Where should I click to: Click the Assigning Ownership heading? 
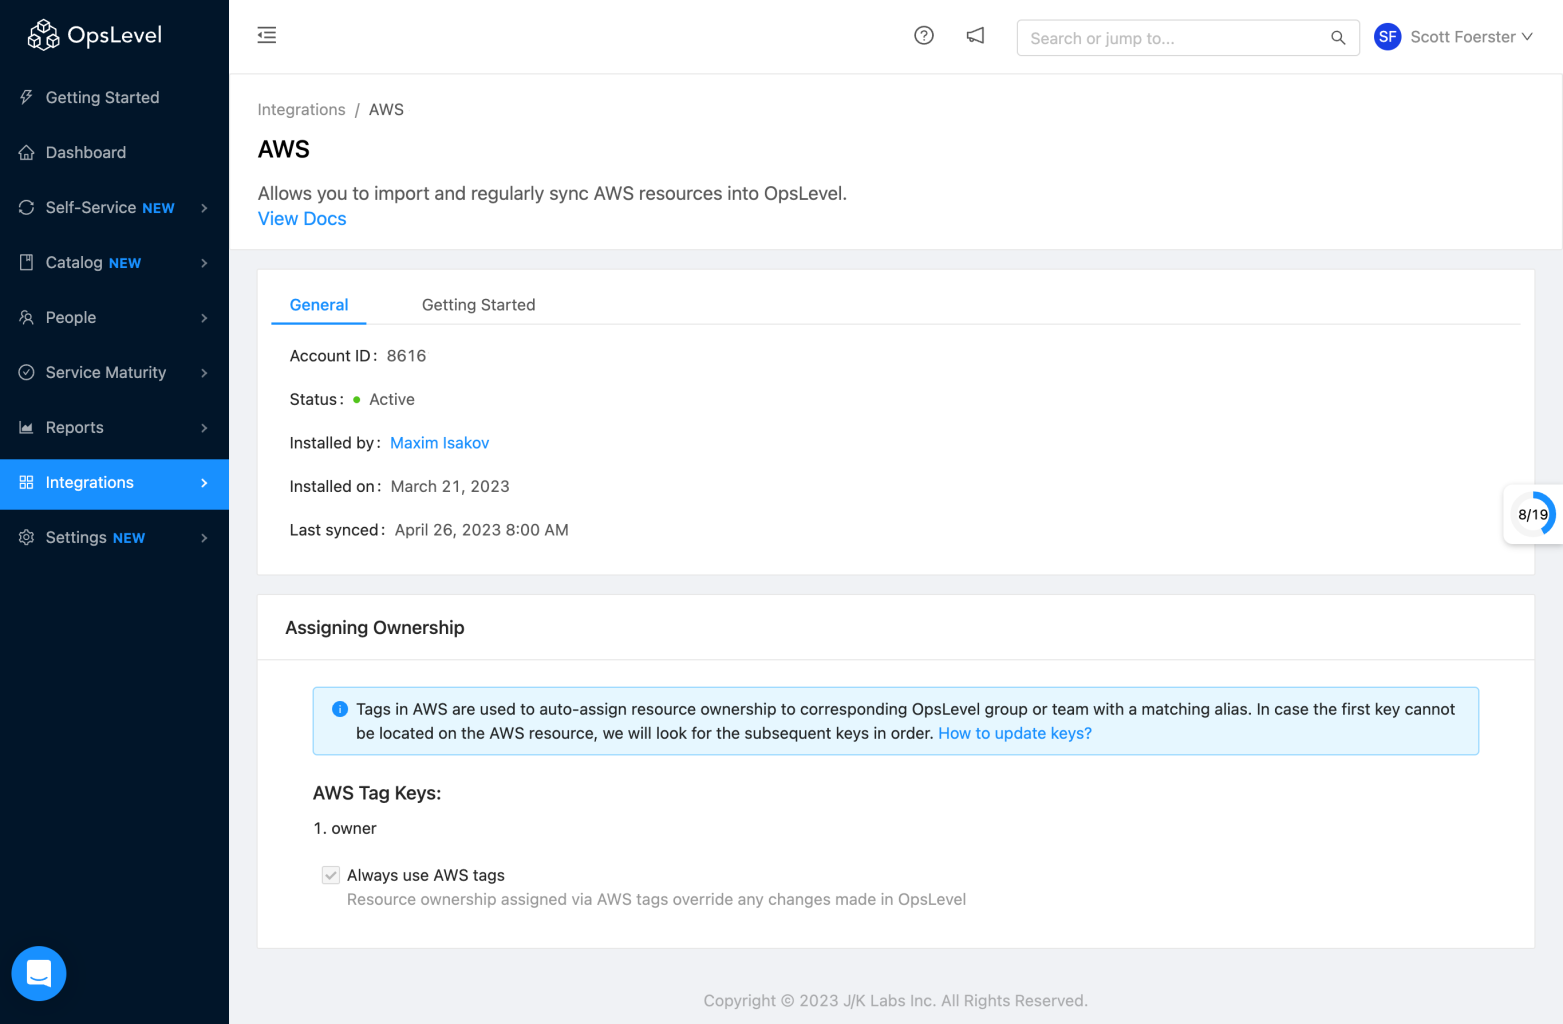[375, 628]
